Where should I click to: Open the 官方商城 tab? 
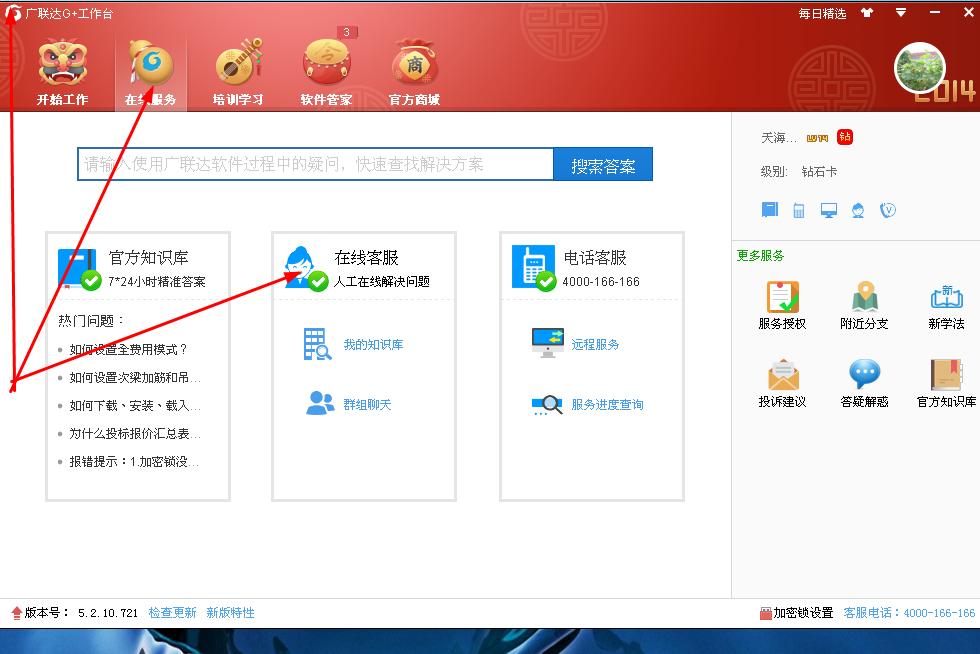pos(414,73)
